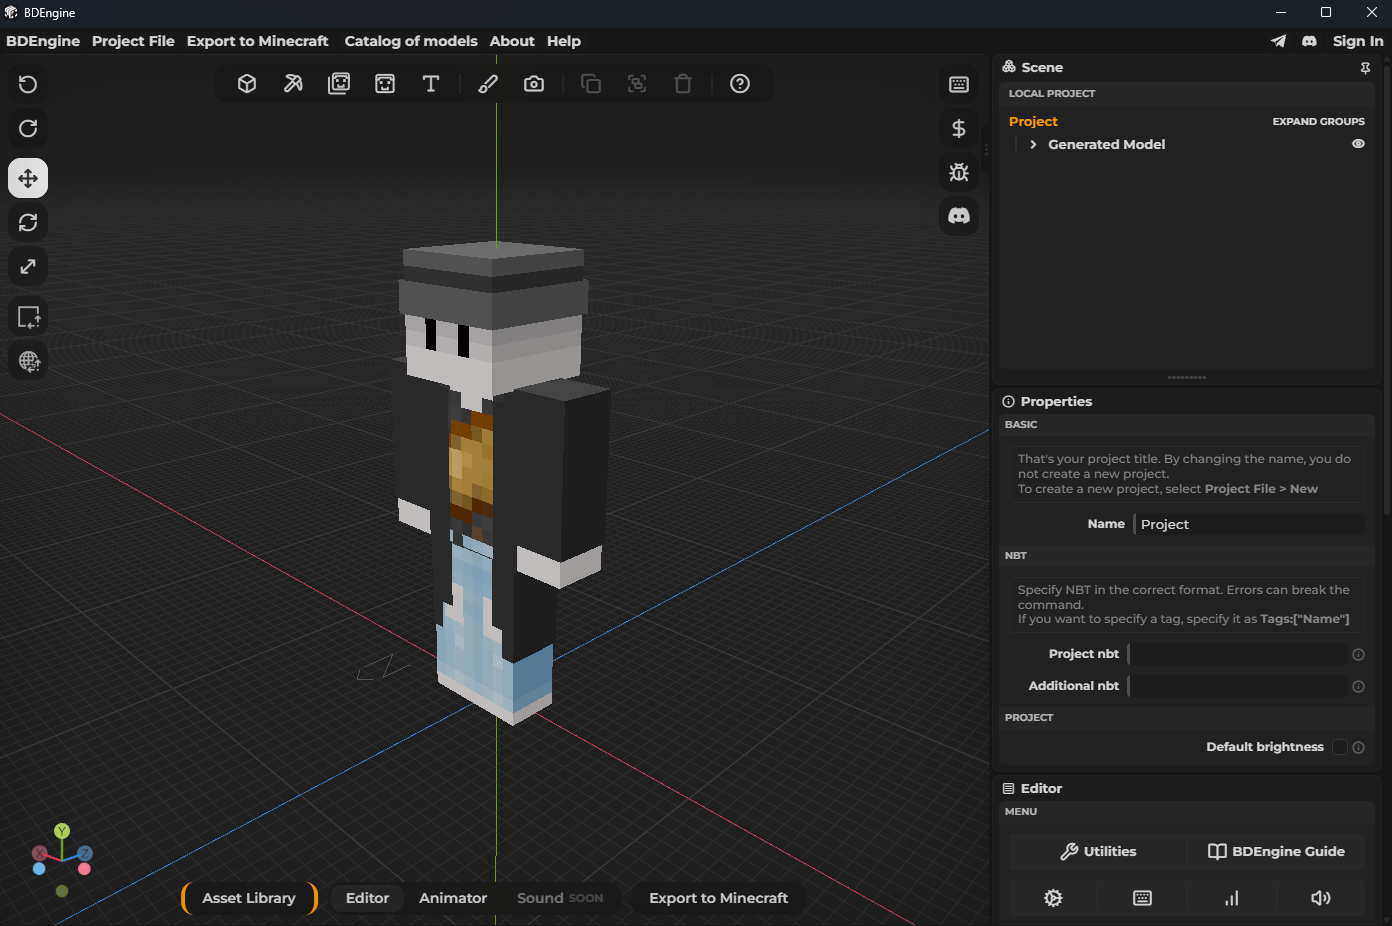Click info icon beside Default brightness
Viewport: 1392px width, 926px height.
pyautogui.click(x=1358, y=748)
